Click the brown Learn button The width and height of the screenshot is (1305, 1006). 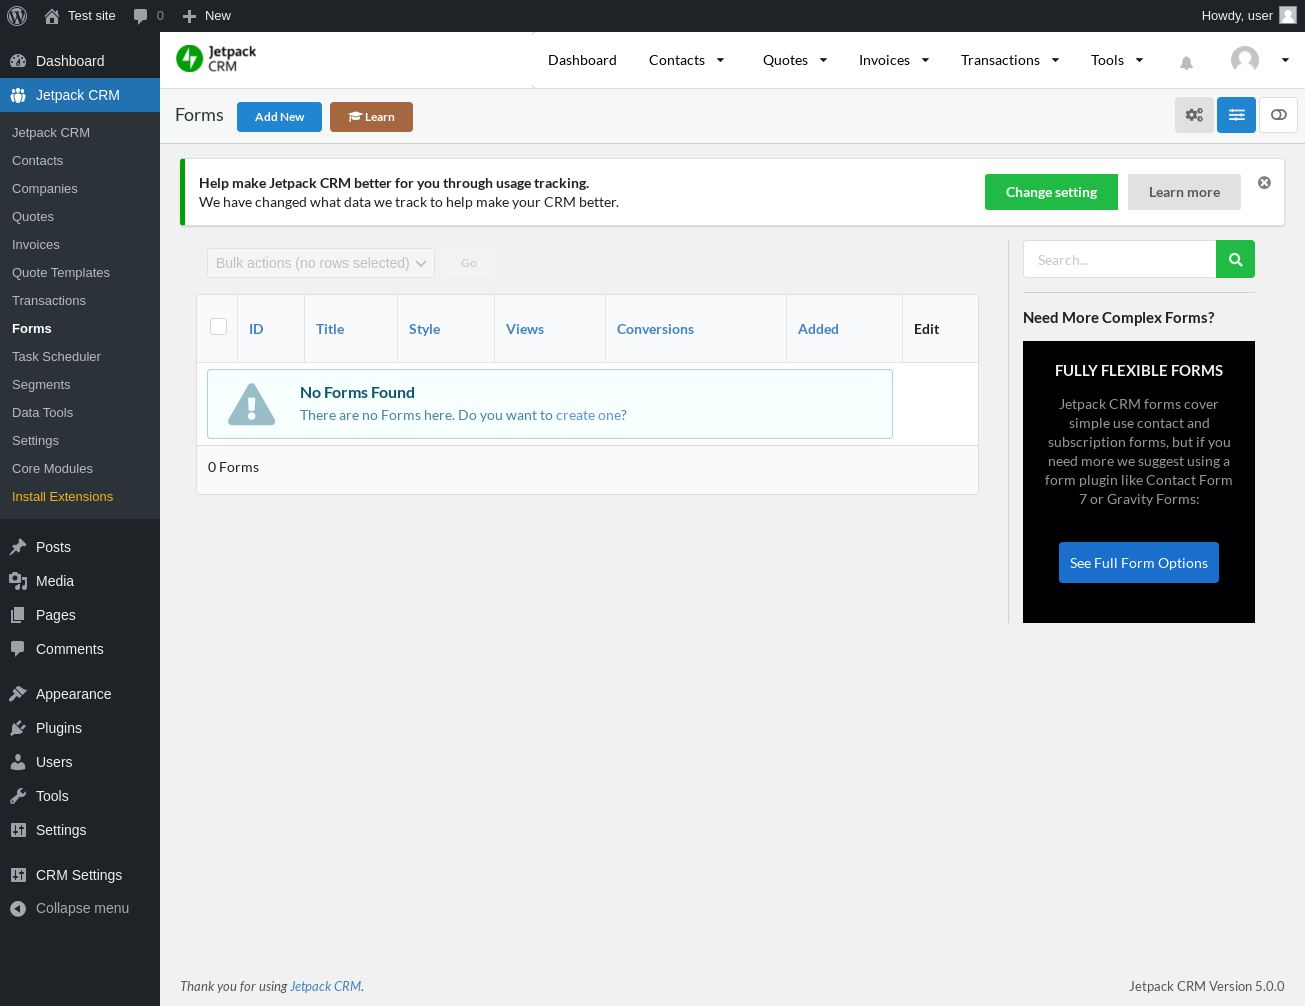pos(371,117)
